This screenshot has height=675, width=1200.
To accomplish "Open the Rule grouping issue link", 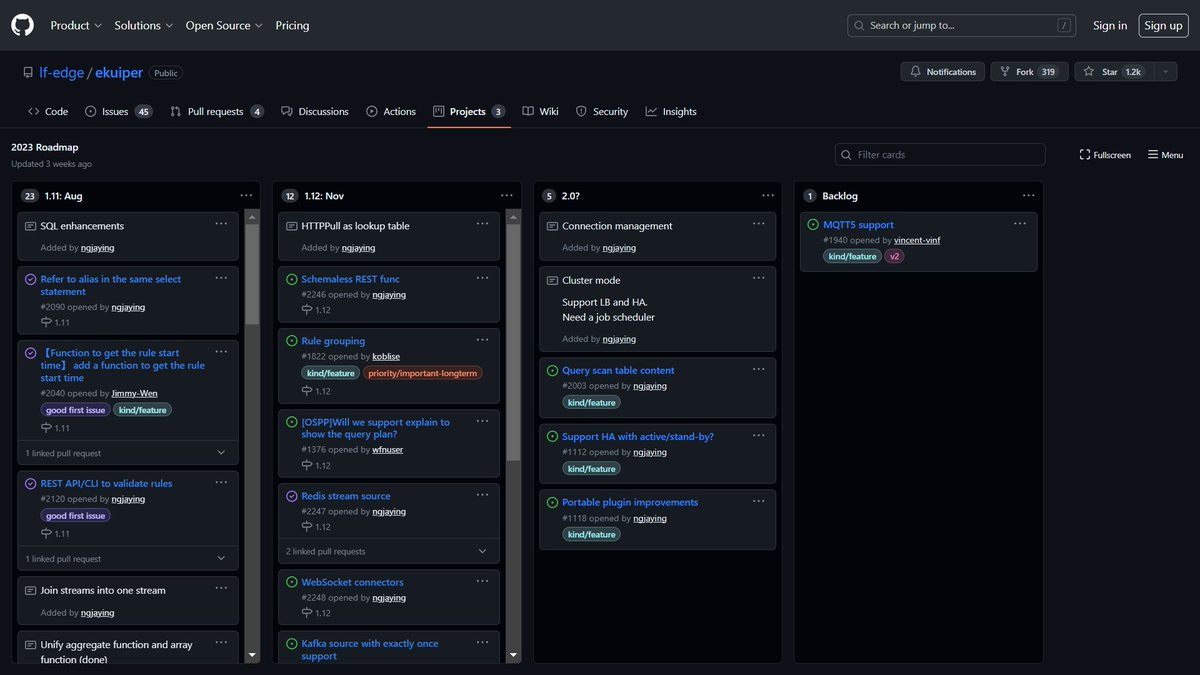I will [x=333, y=341].
